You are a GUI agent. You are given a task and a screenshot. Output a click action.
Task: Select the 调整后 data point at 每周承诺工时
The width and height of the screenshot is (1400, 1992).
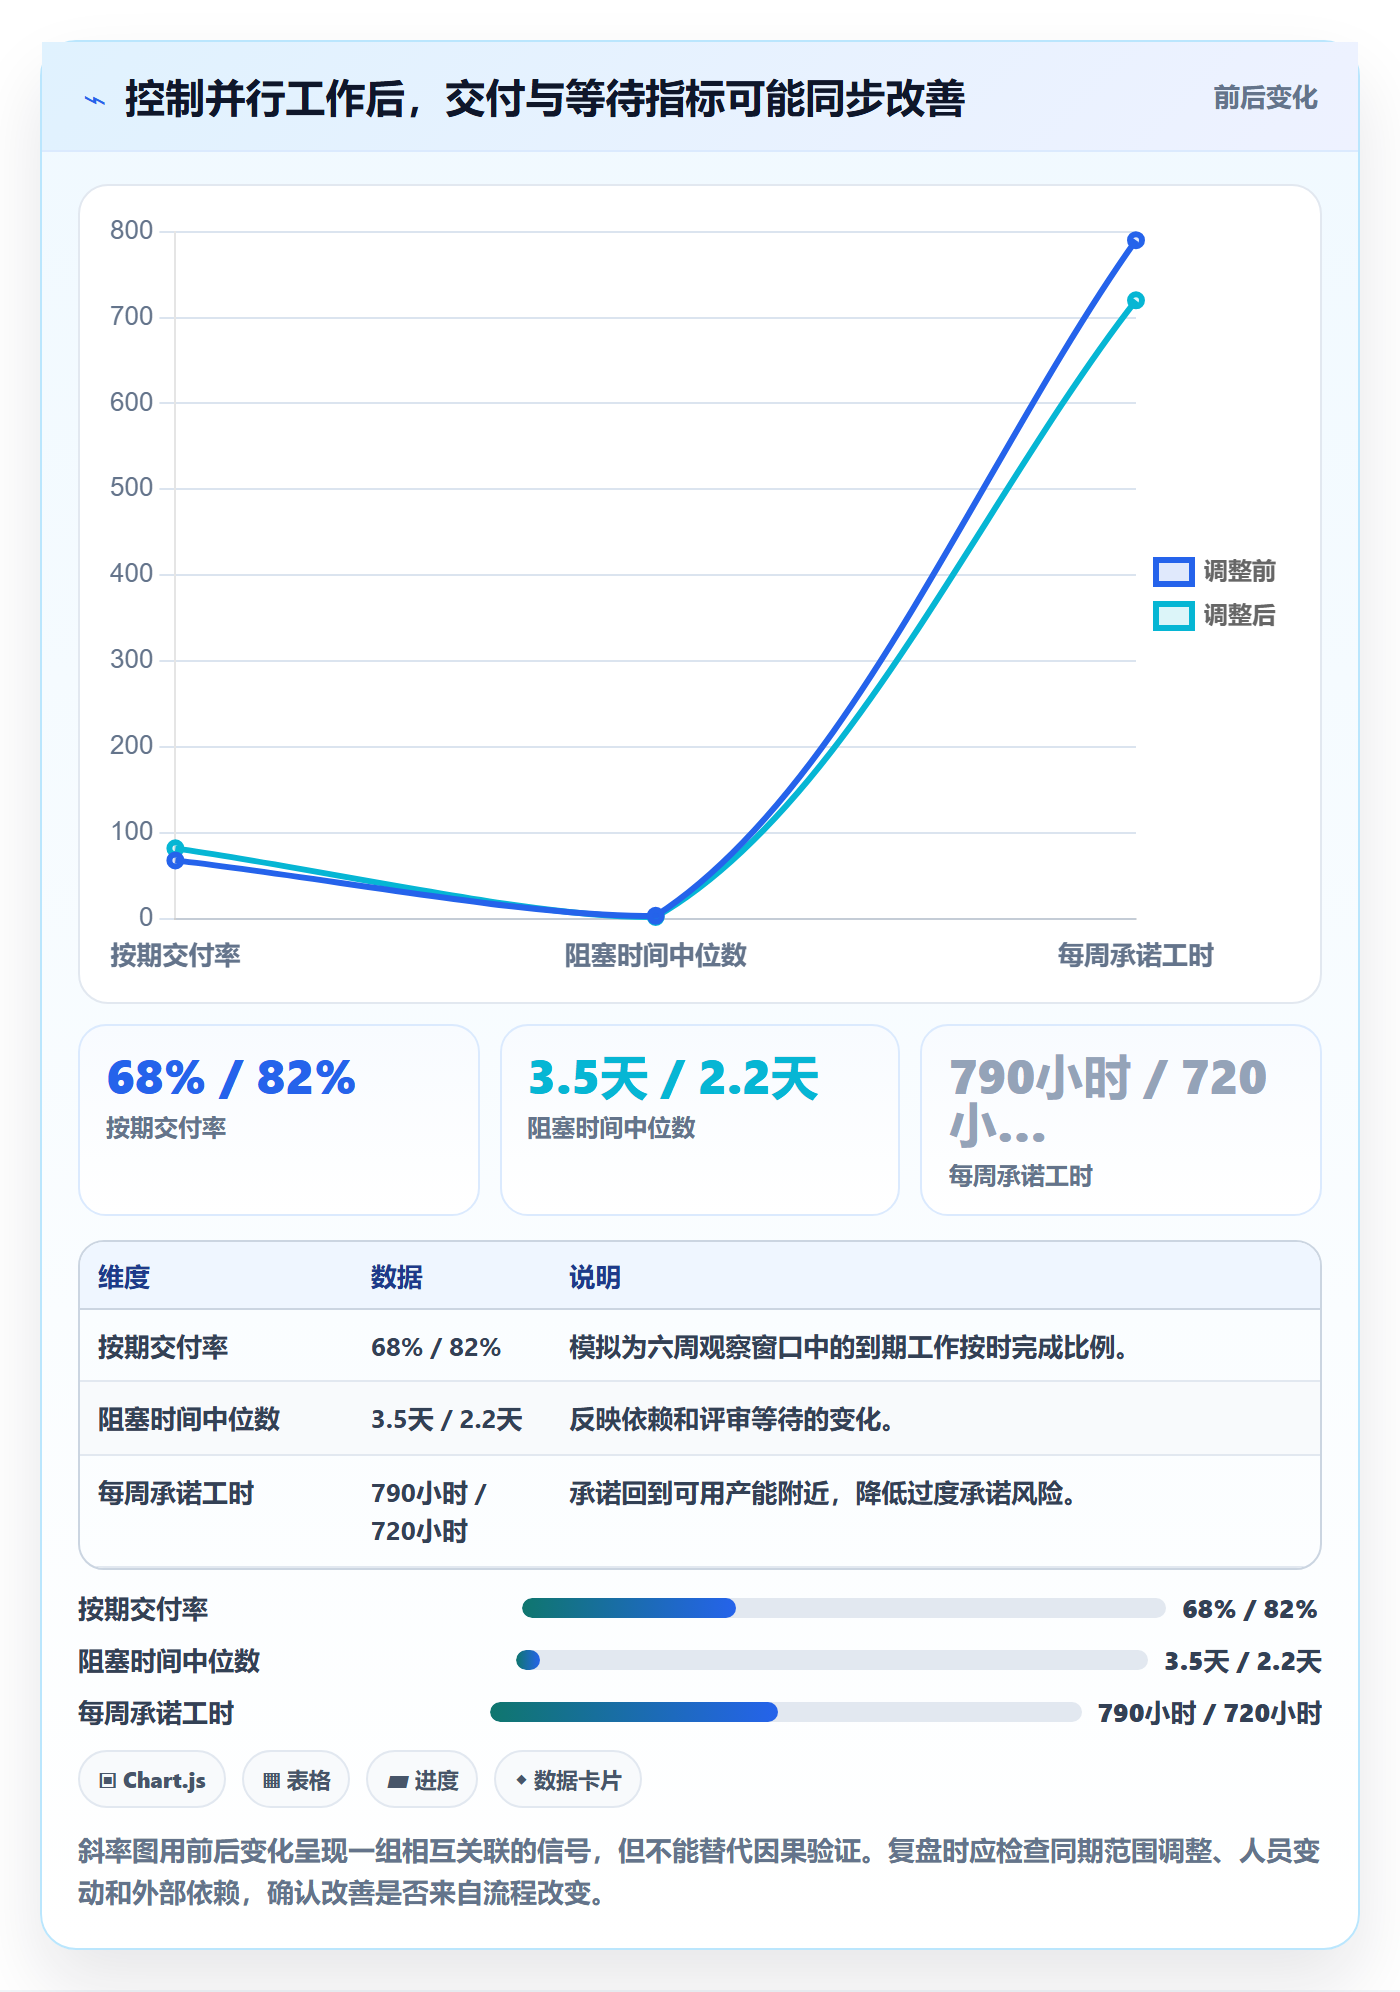(x=1135, y=300)
